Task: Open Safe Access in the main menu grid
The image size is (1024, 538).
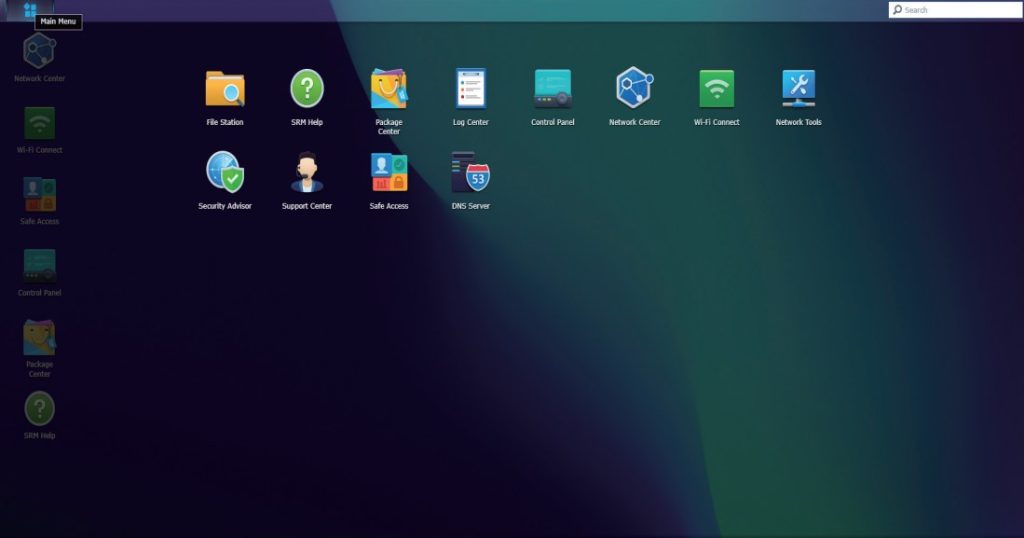Action: [389, 172]
